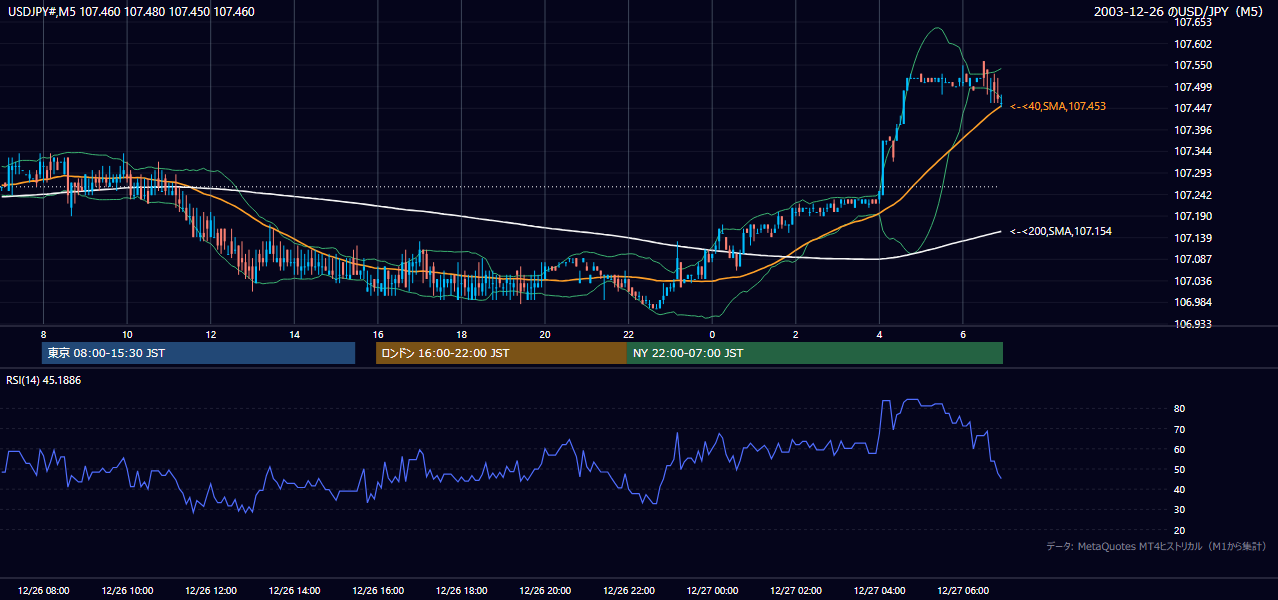Click price axis value 107.447

click(x=1192, y=108)
